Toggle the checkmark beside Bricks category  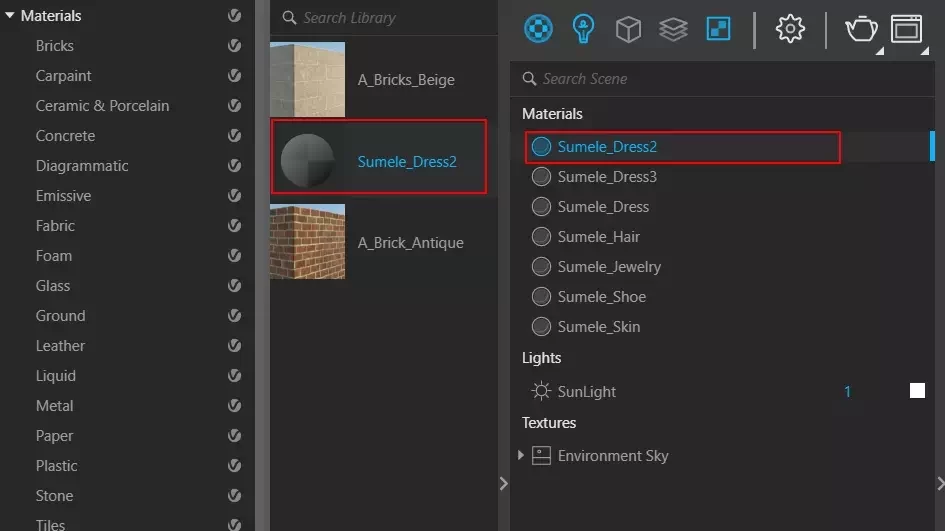tap(234, 46)
